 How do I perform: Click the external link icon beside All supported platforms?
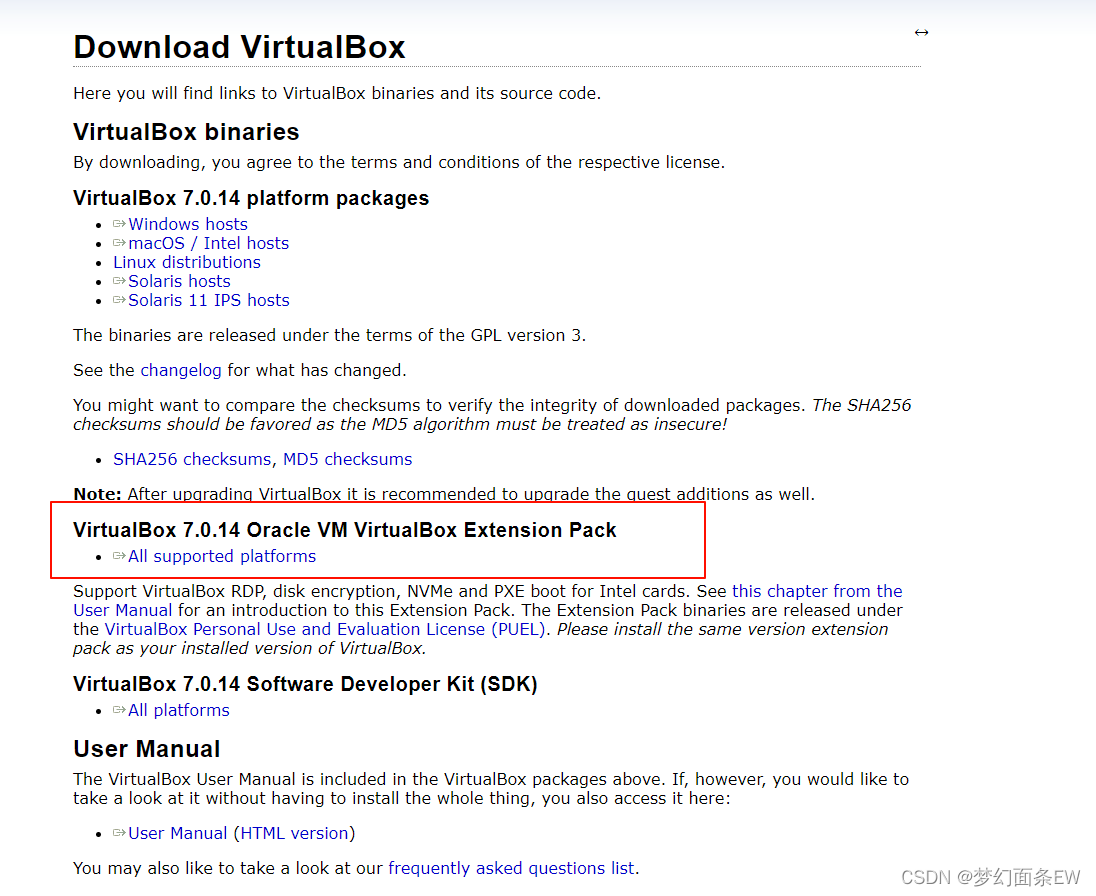[120, 556]
